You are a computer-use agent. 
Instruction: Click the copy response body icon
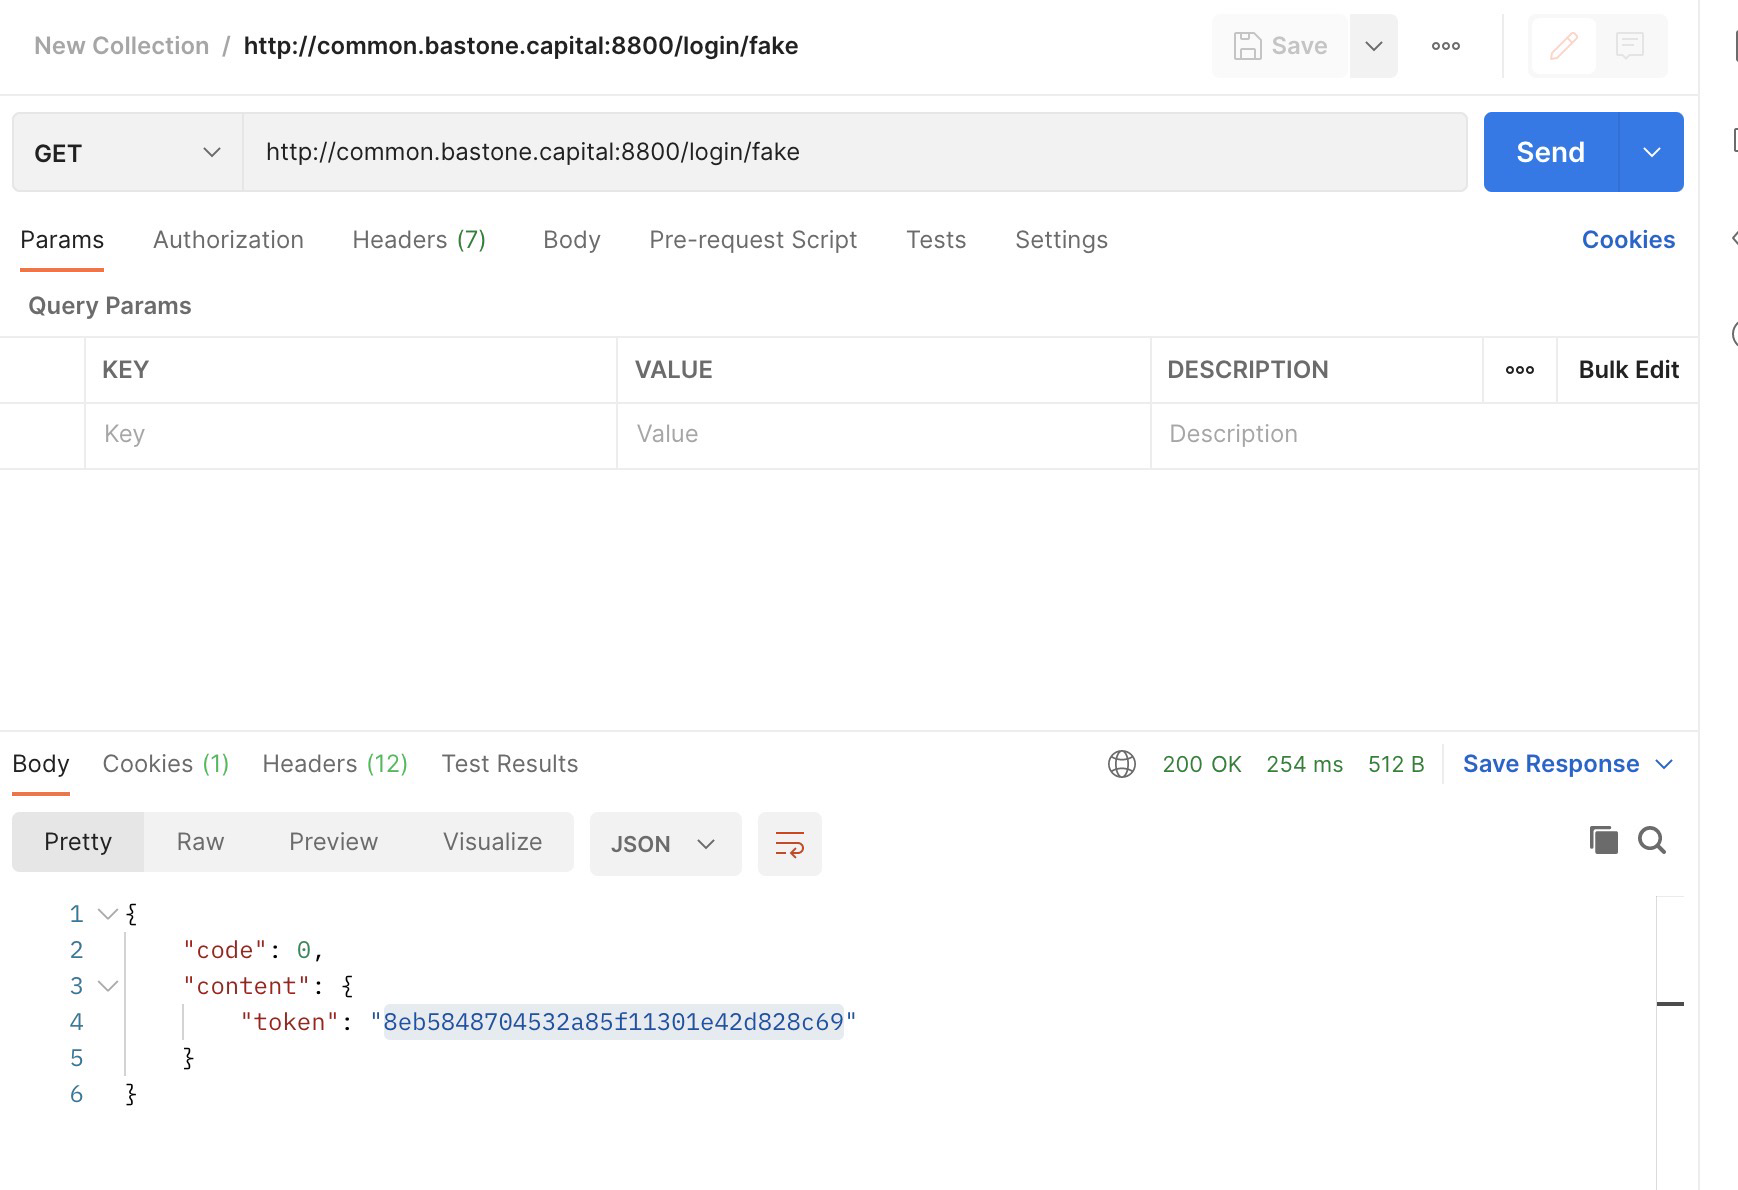pyautogui.click(x=1604, y=841)
